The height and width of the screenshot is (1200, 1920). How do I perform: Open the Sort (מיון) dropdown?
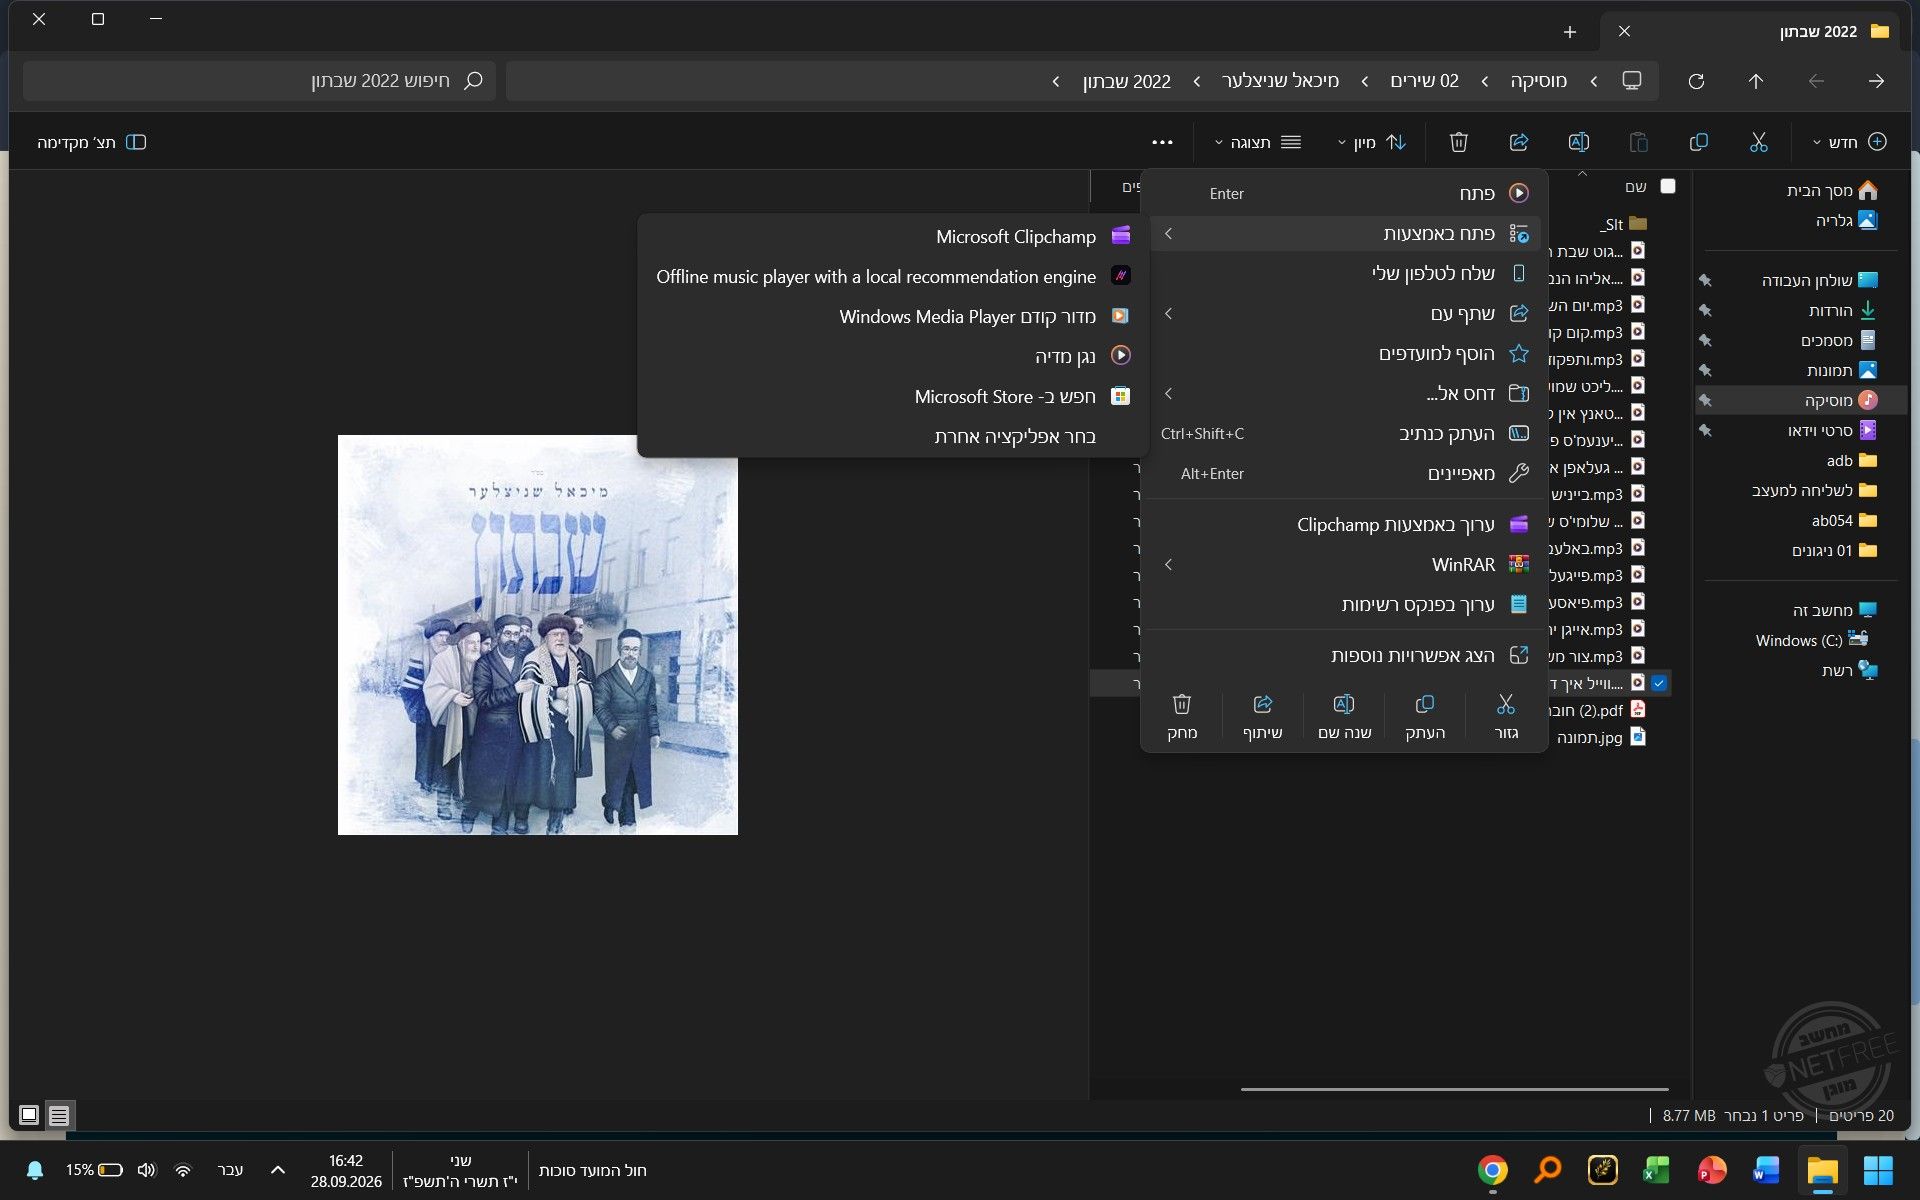pos(1371,142)
